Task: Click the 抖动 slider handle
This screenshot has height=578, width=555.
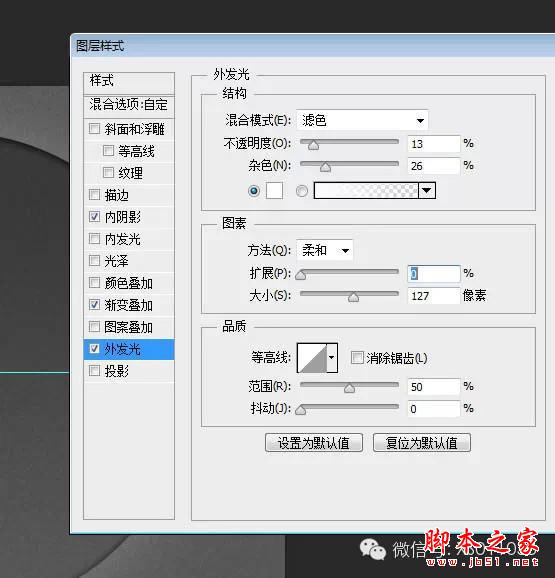Action: click(301, 410)
